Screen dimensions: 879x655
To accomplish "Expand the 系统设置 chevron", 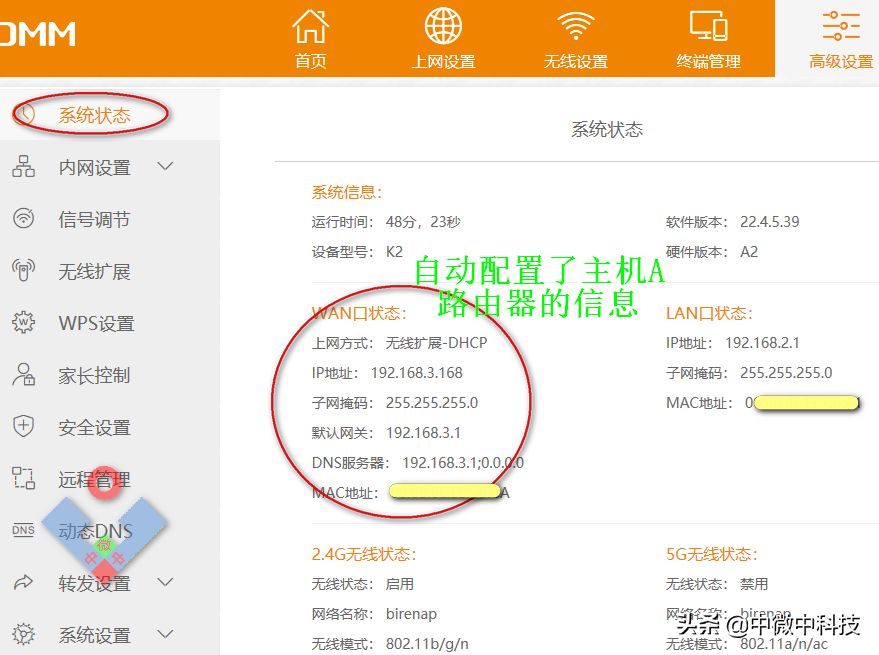I will coord(165,634).
